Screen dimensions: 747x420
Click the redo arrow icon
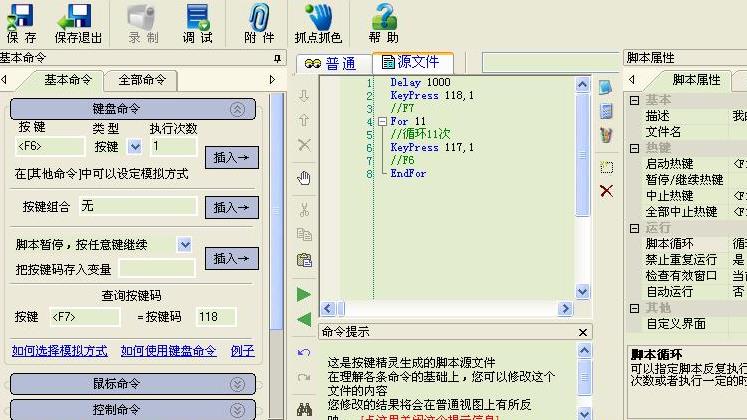pyautogui.click(x=303, y=379)
